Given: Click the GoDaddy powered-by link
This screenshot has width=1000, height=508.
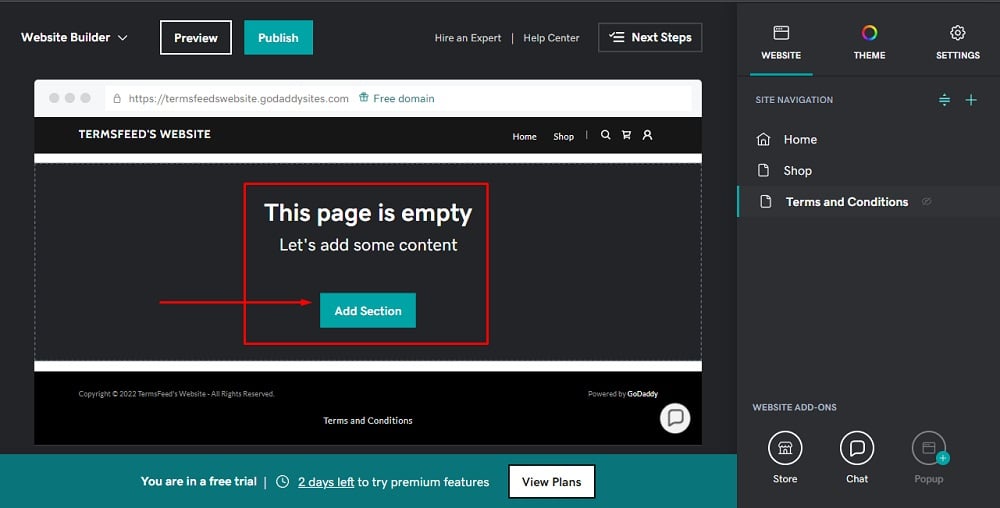Looking at the screenshot, I should tap(642, 394).
